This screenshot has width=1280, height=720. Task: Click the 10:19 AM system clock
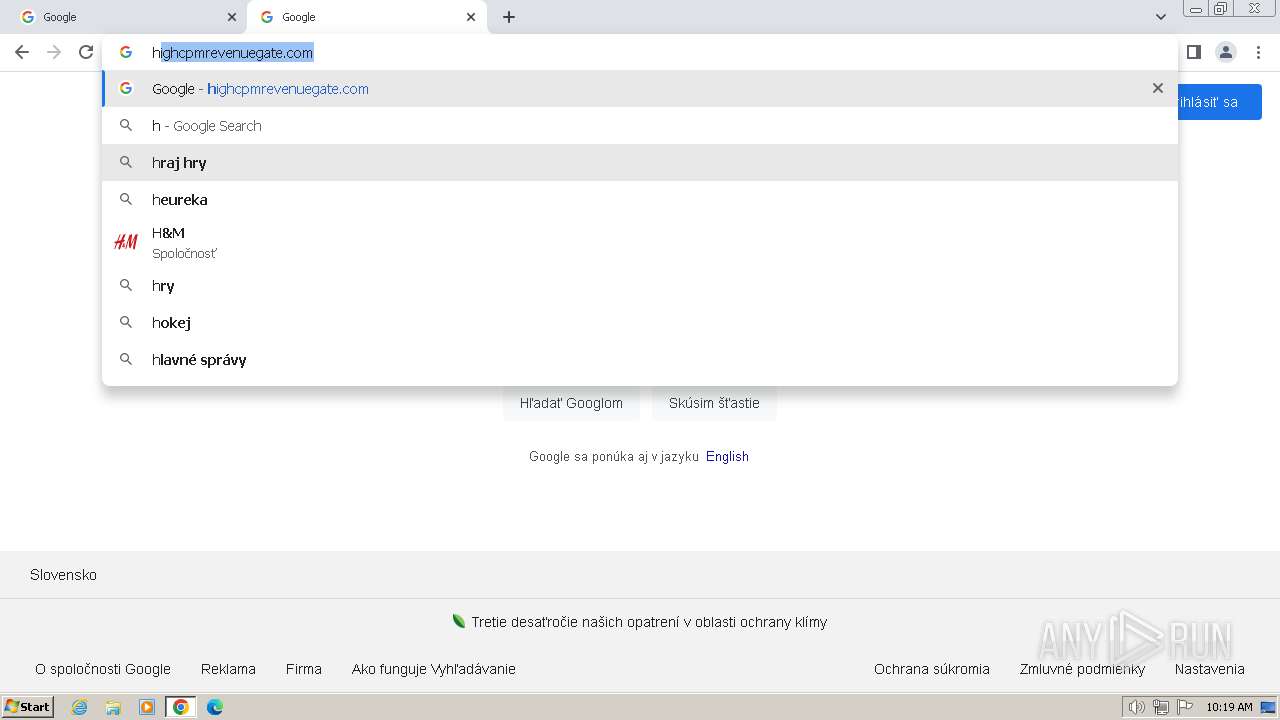[1229, 707]
